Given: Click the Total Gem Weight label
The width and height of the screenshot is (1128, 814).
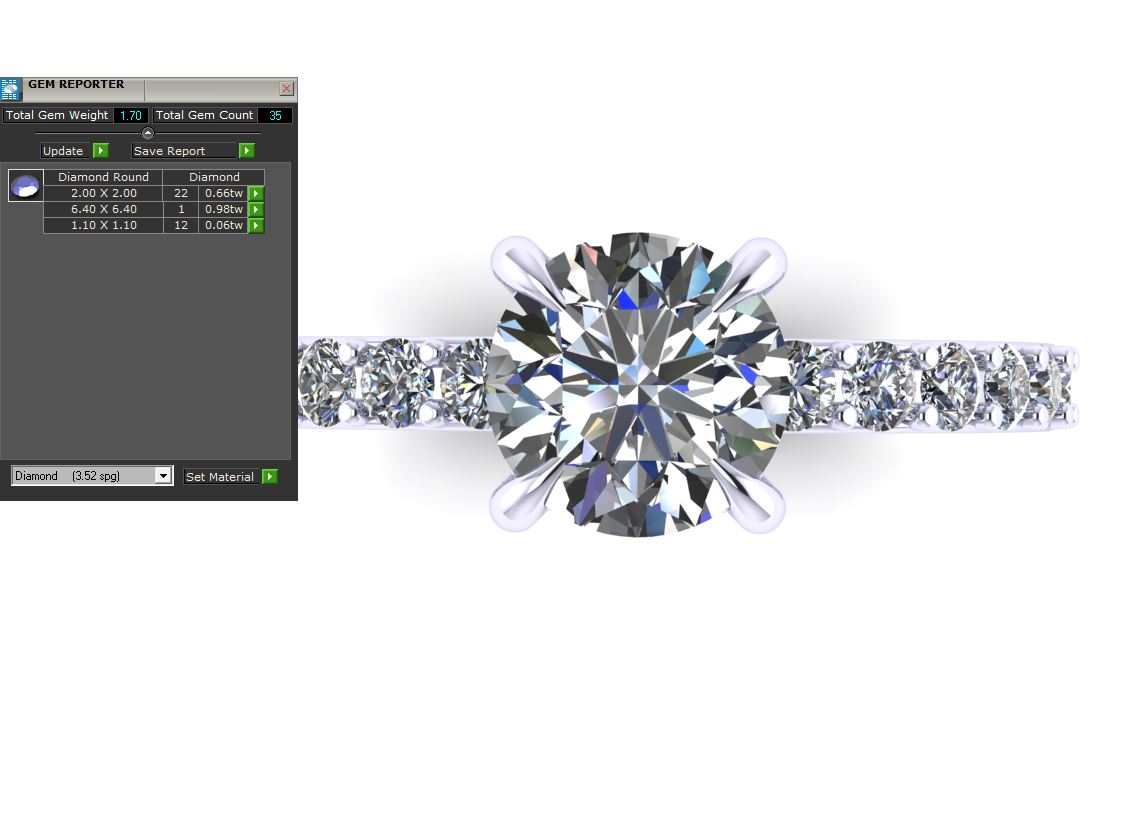Looking at the screenshot, I should point(57,115).
